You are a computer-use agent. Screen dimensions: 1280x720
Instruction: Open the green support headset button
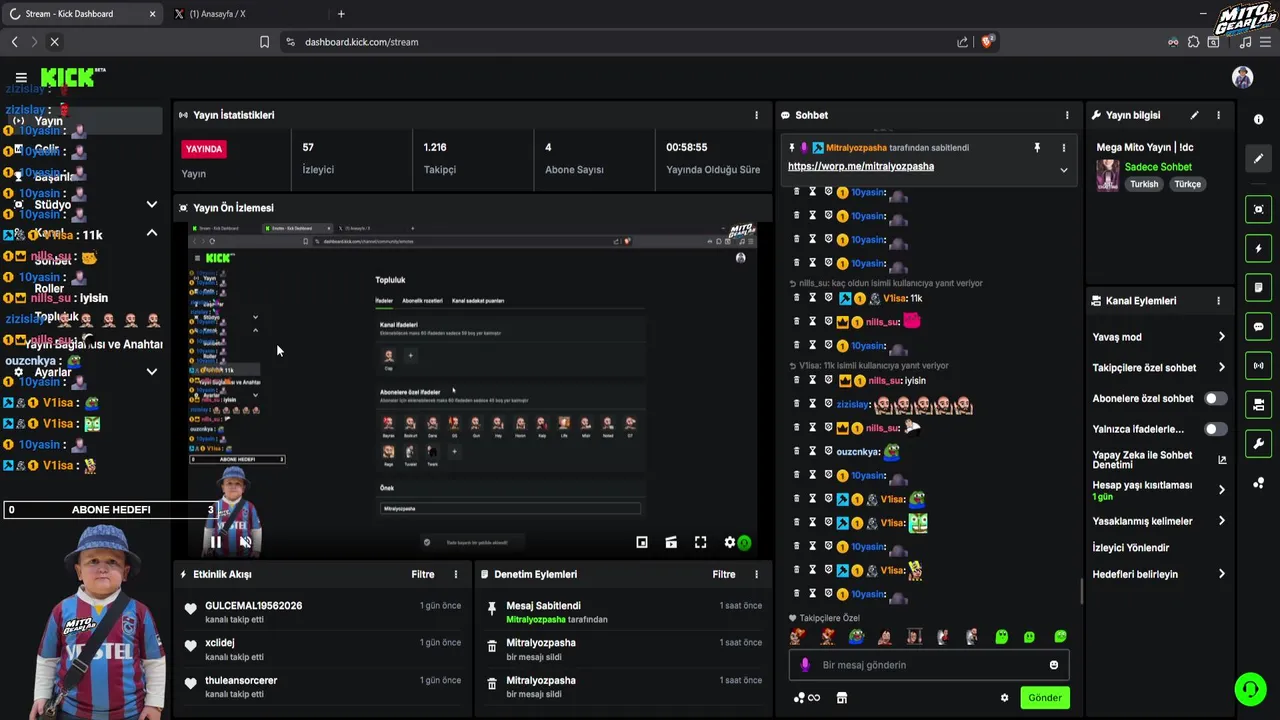click(x=1250, y=689)
